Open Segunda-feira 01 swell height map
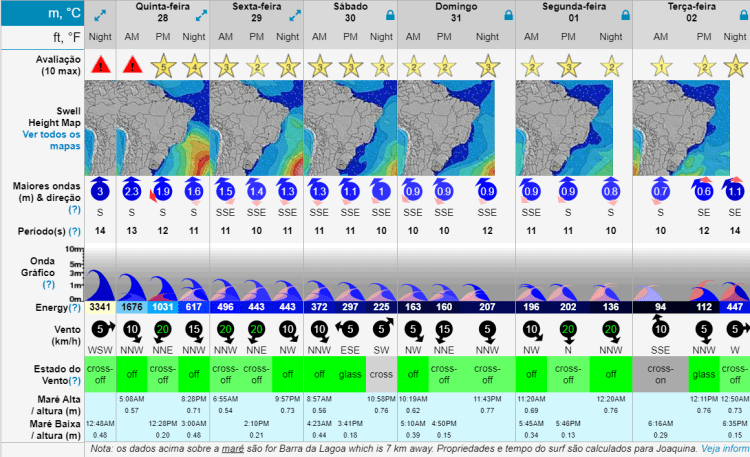This screenshot has height=457, width=750. [564, 128]
